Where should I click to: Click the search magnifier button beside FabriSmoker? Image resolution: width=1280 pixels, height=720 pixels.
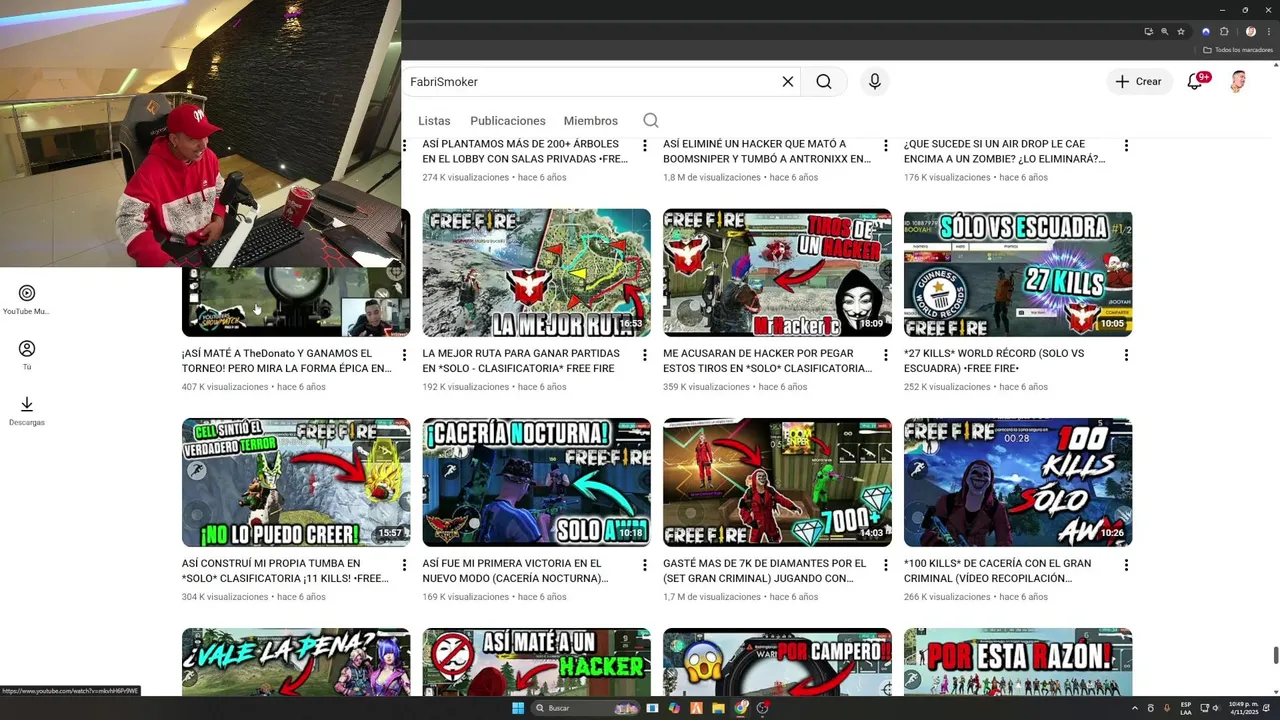[x=824, y=82]
